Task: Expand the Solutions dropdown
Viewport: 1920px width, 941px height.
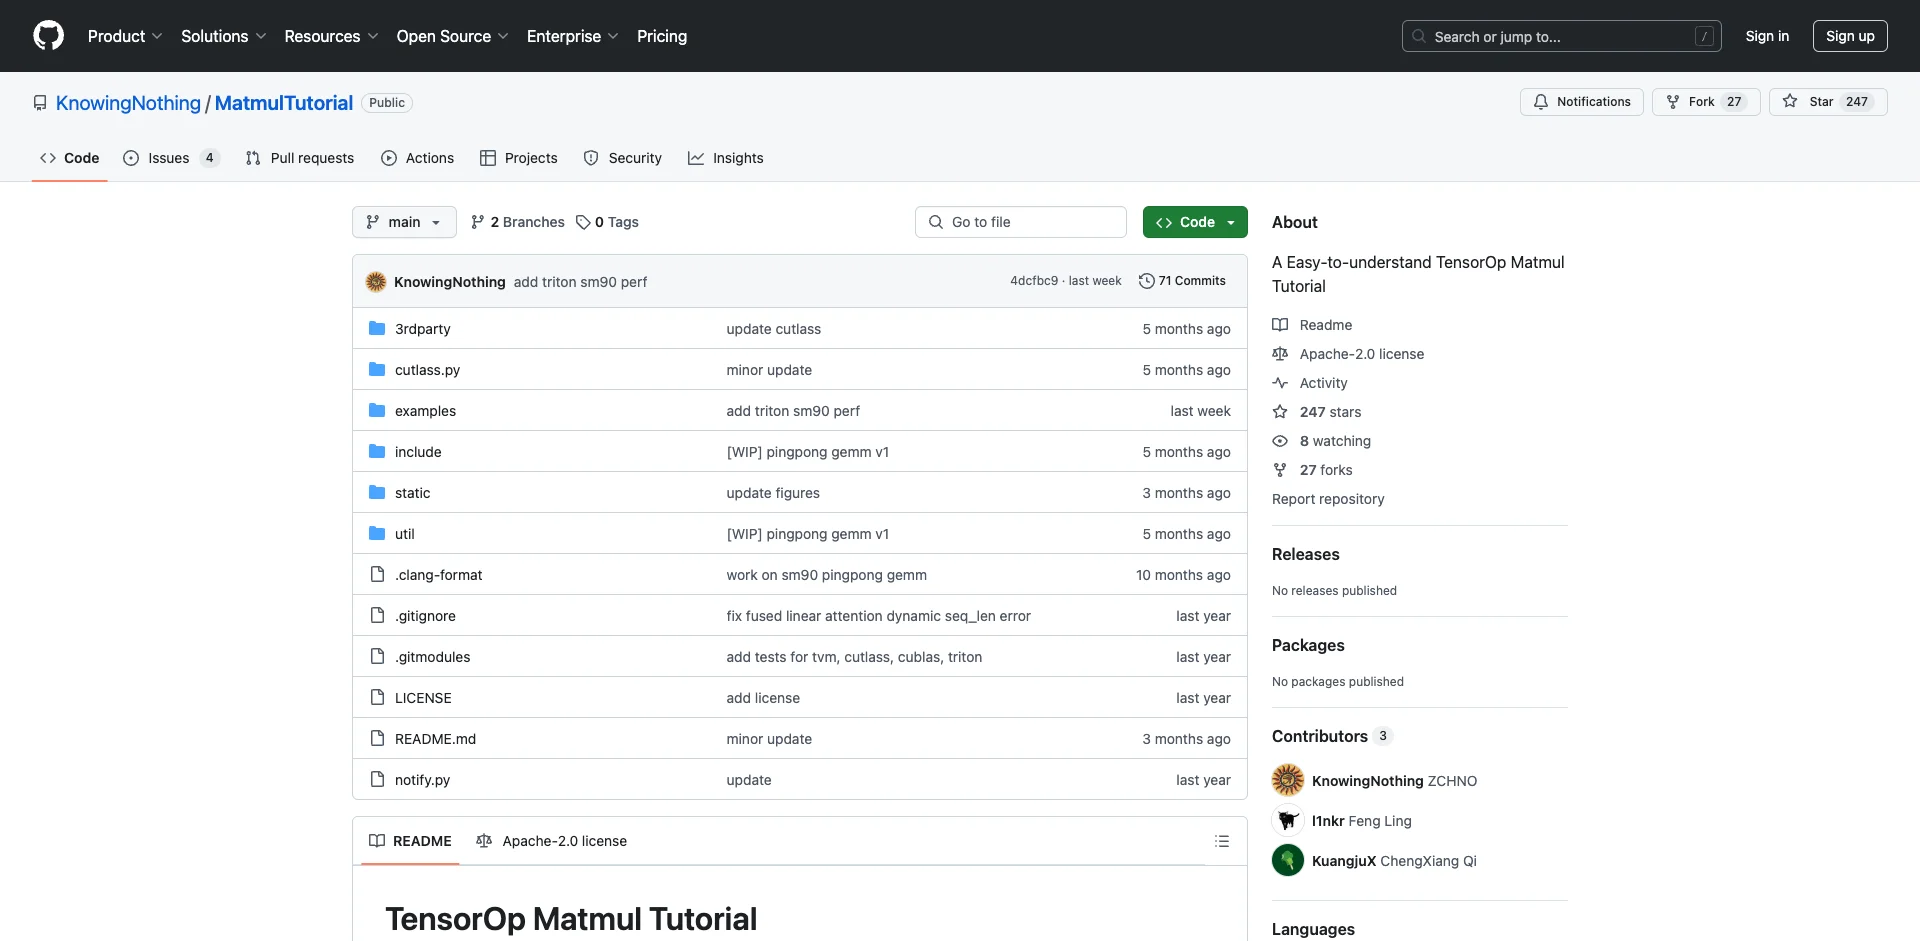Action: (223, 36)
